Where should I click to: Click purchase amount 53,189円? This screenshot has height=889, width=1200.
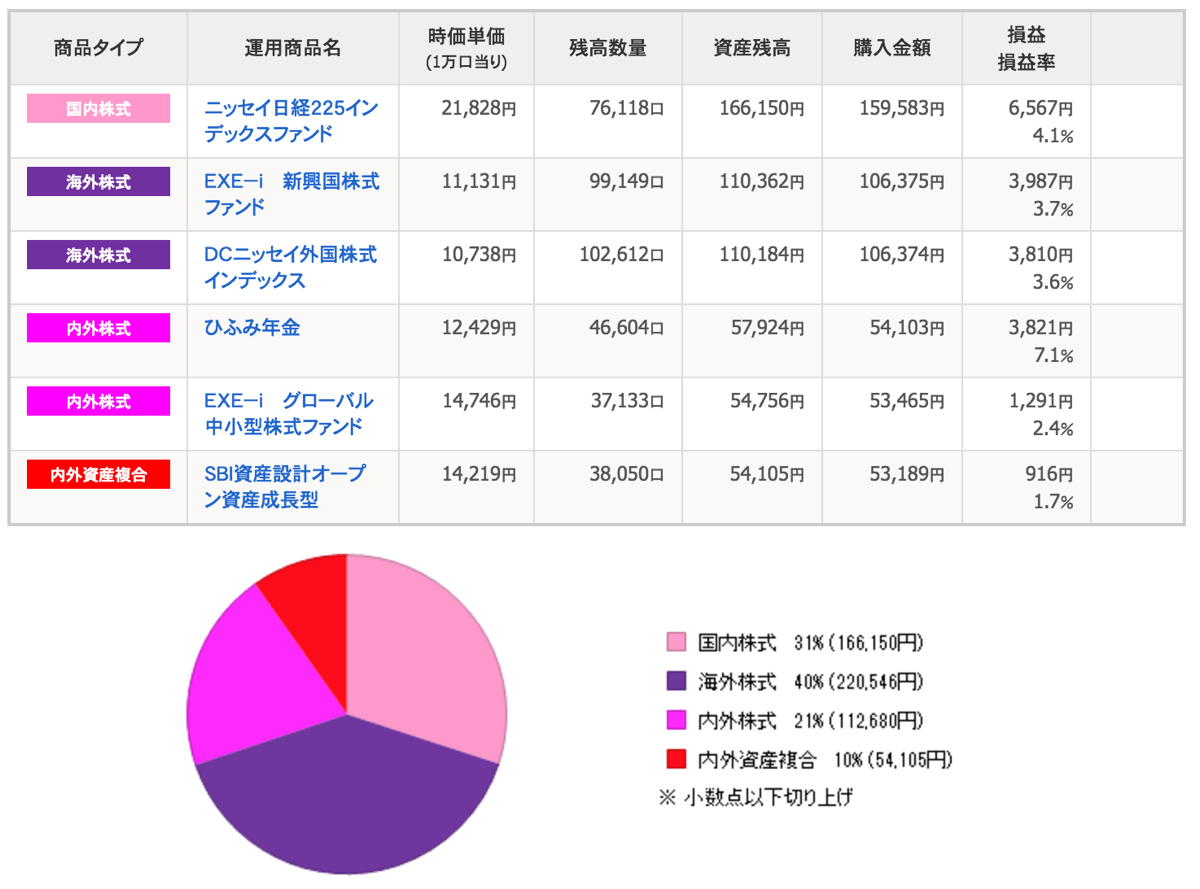[x=907, y=475]
